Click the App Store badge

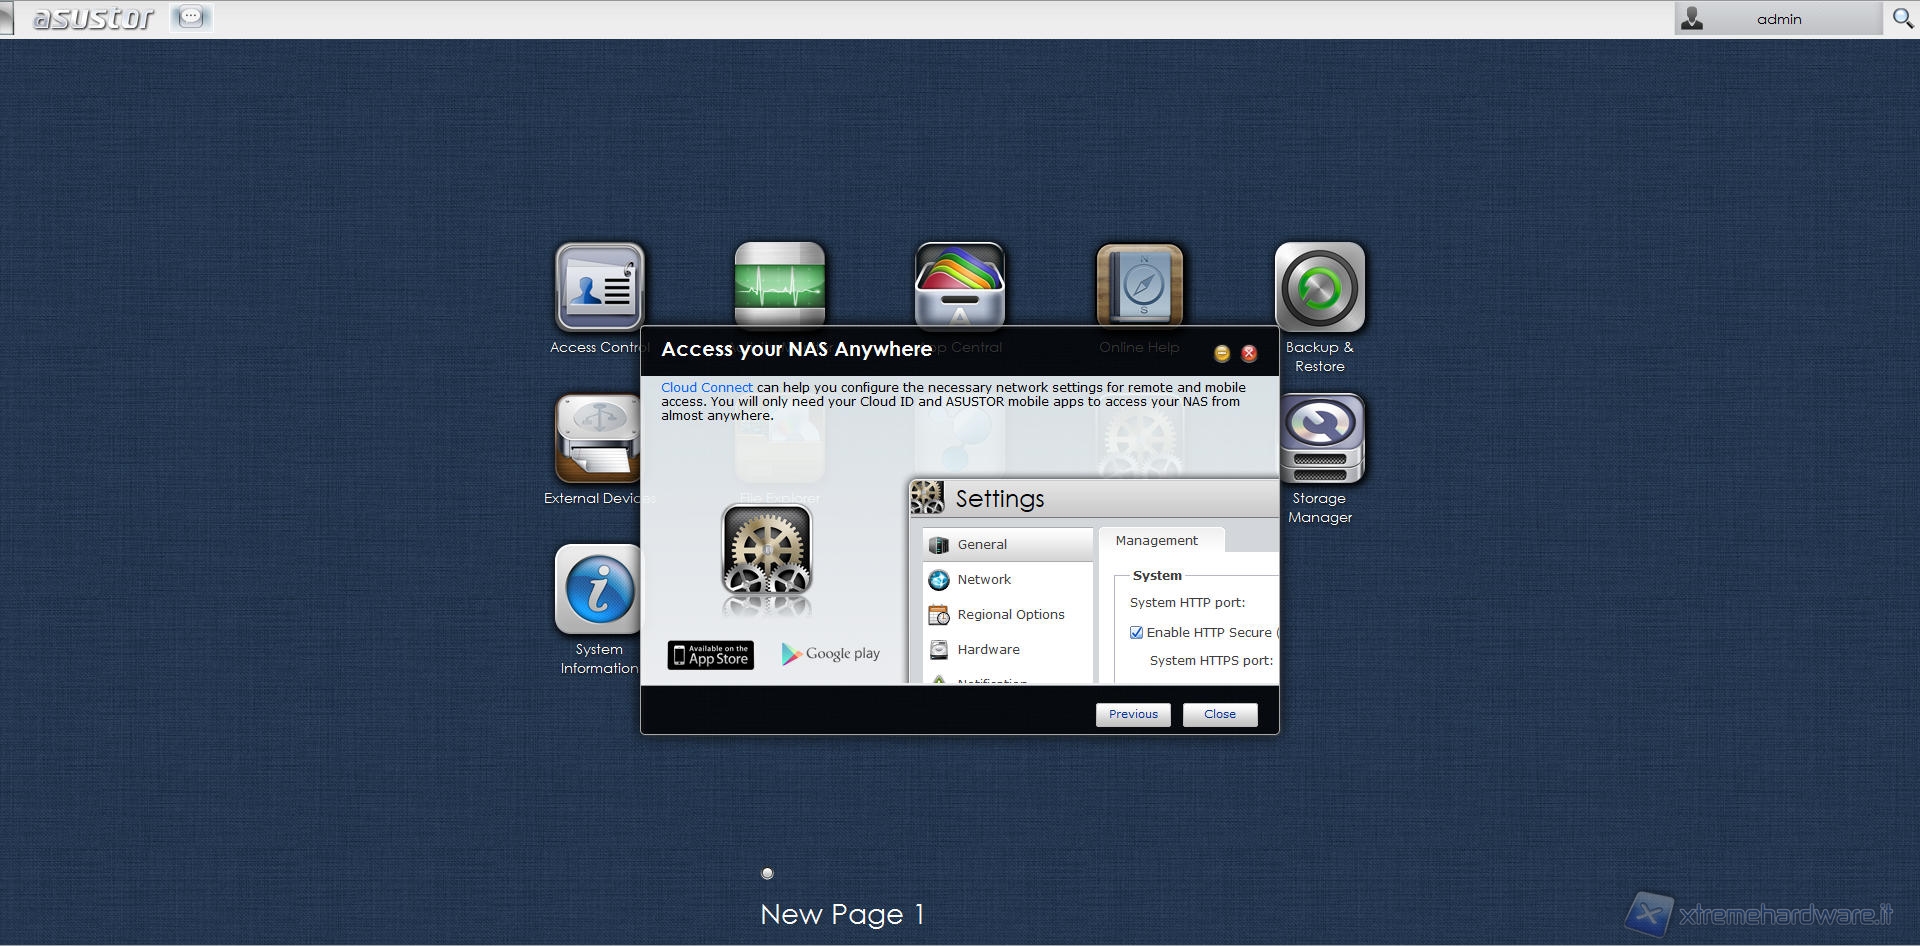710,655
